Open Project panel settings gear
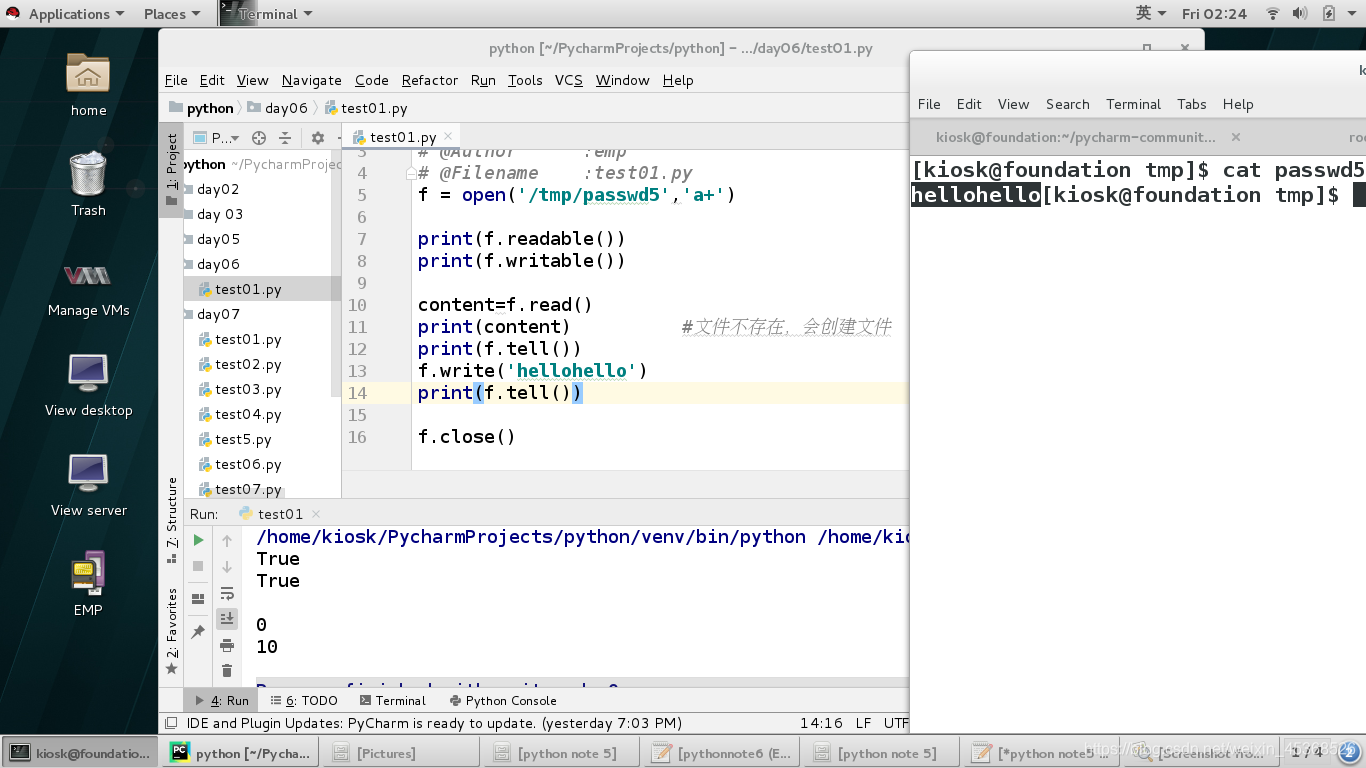Viewport: 1366px width, 768px height. 318,138
